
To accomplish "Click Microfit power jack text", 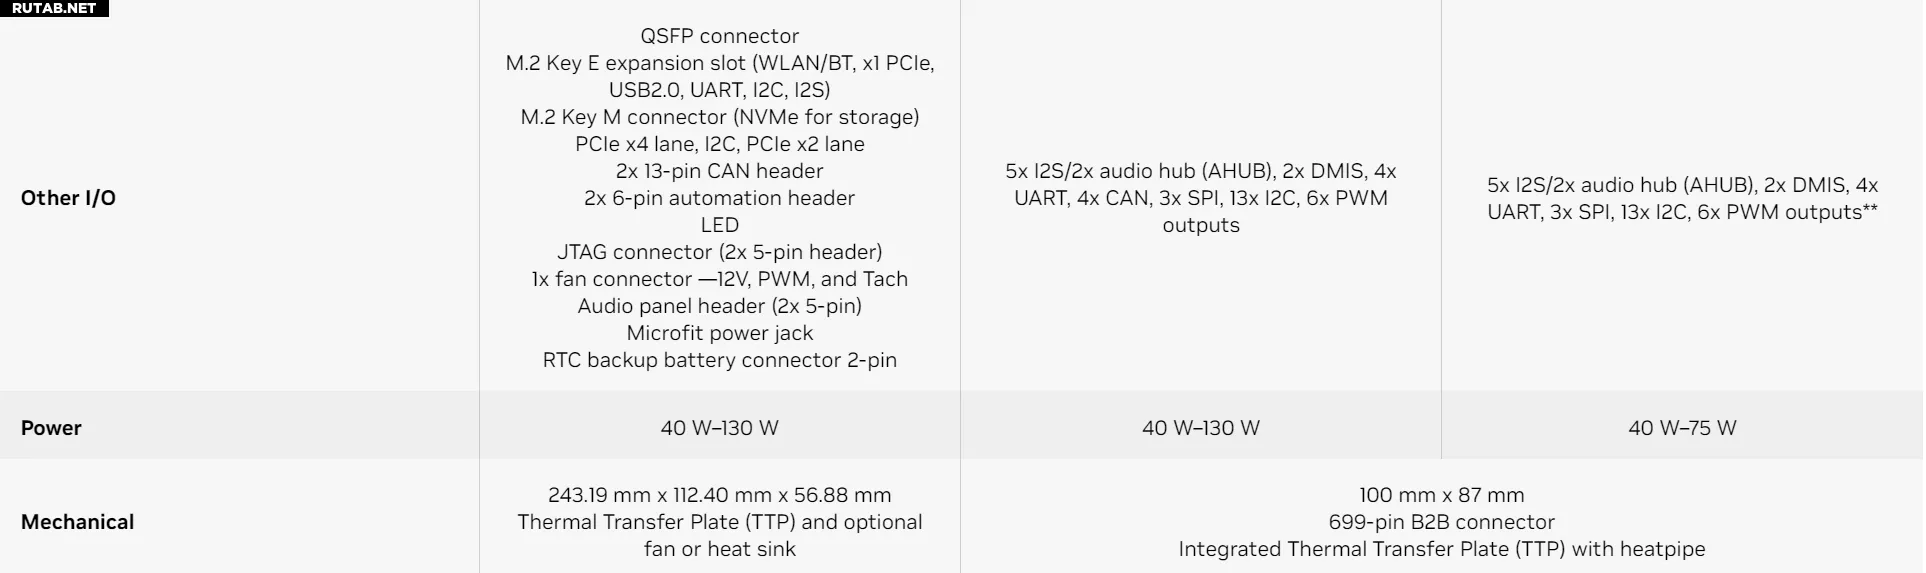I will tap(720, 333).
